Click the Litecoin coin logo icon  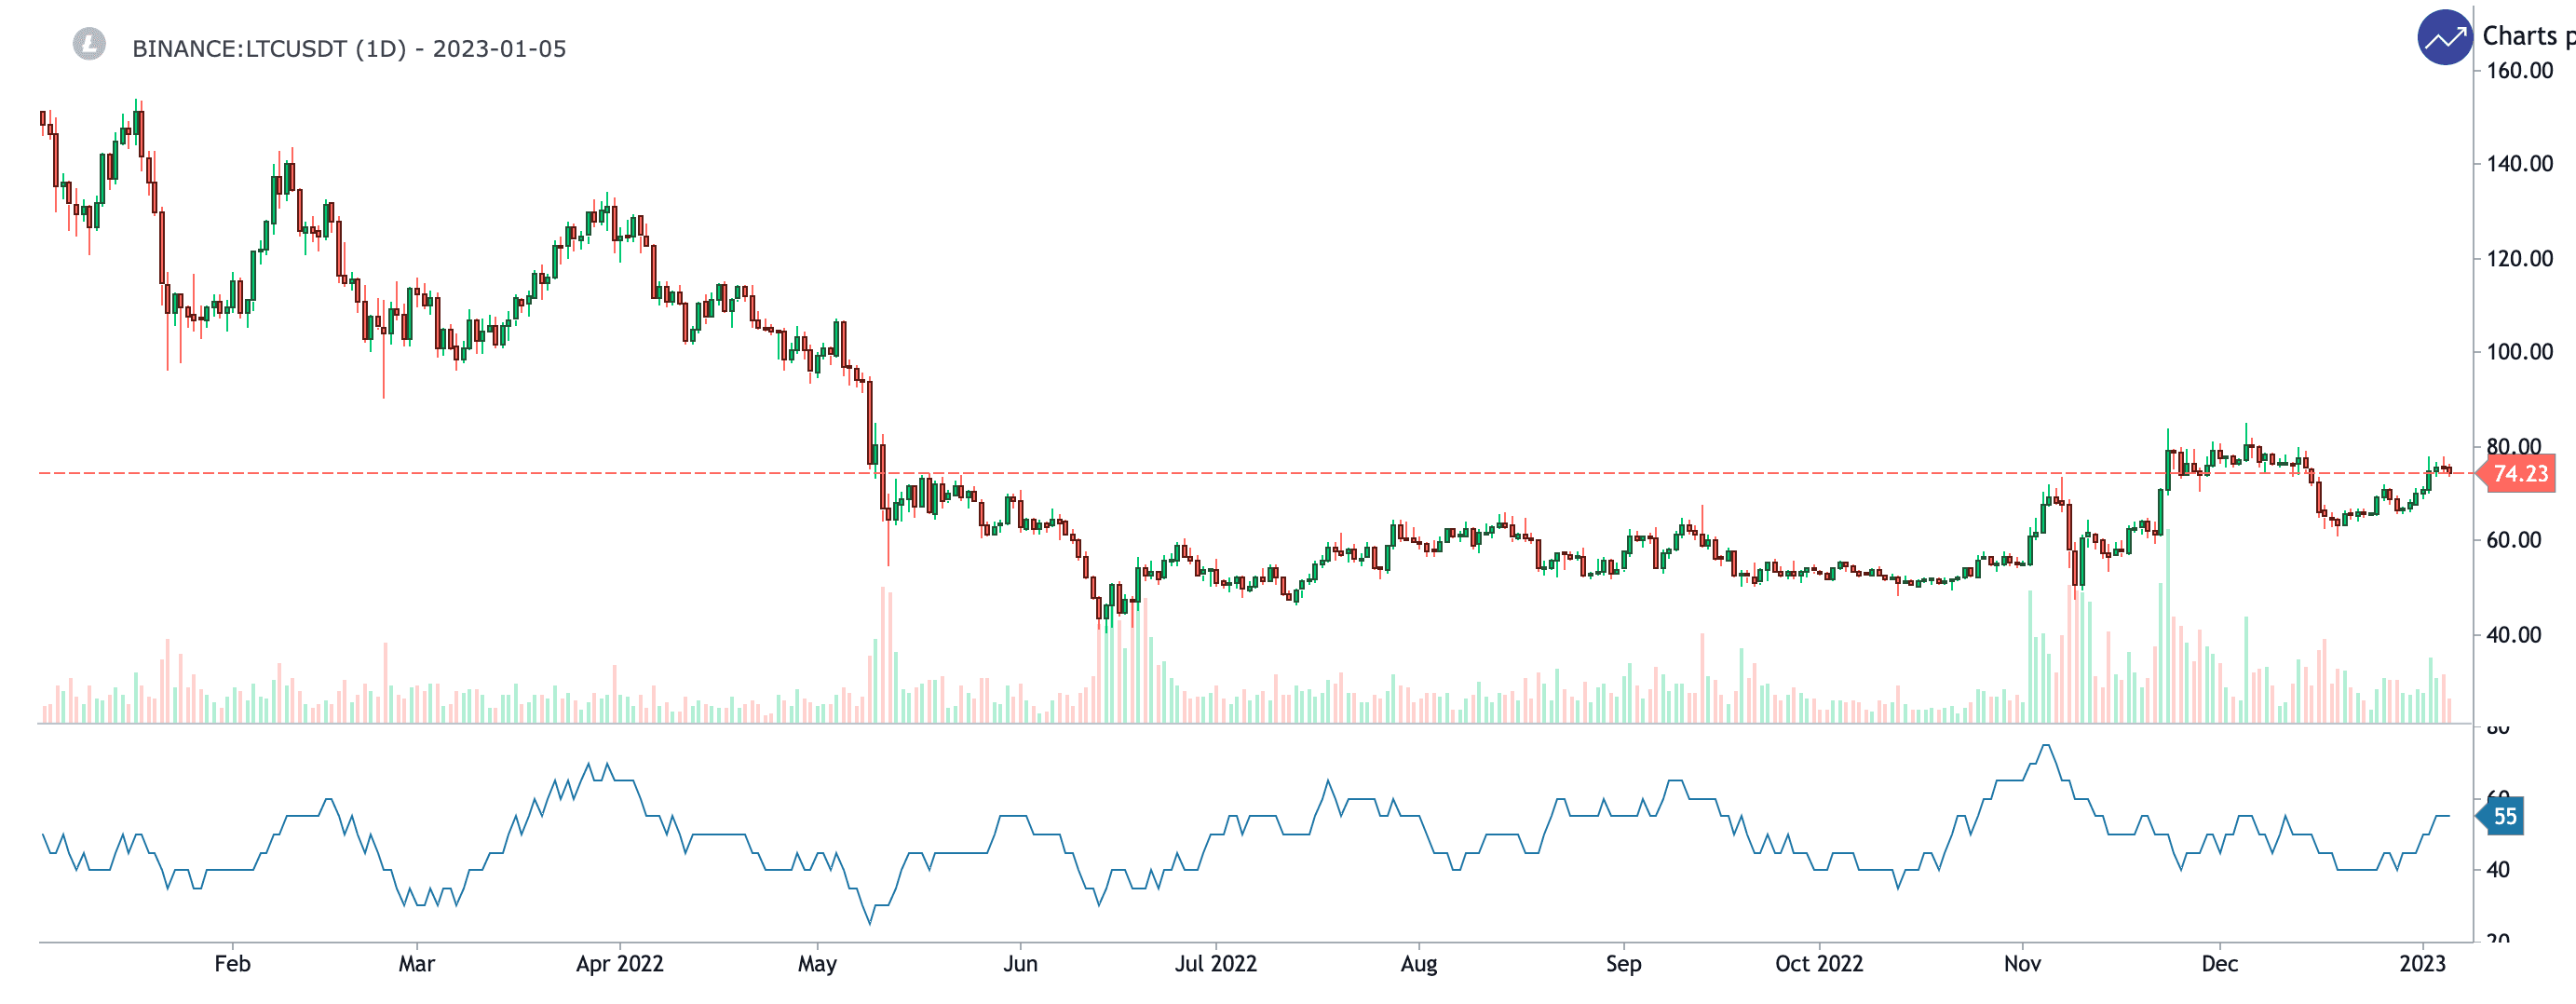click(89, 44)
